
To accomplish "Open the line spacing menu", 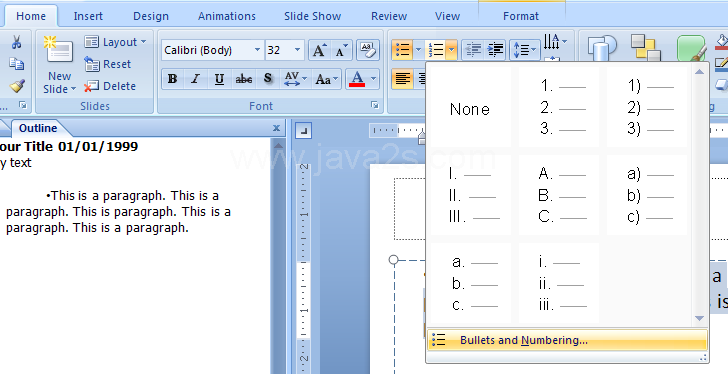I will 525,50.
